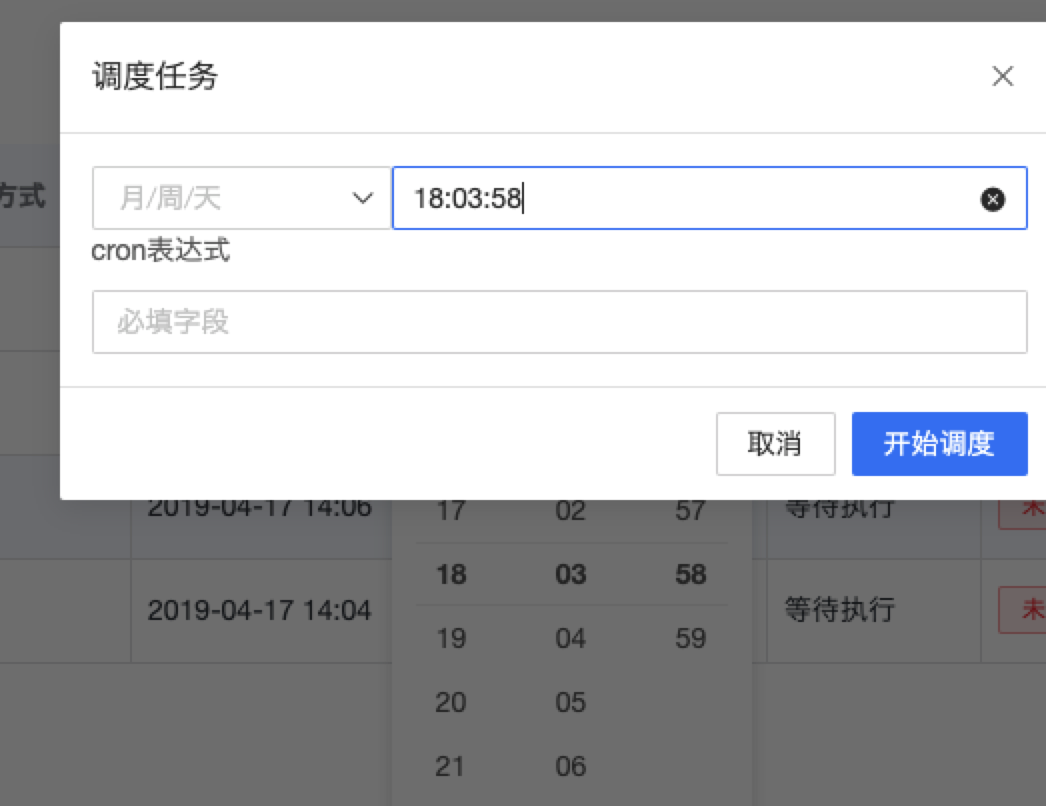Select minute 04 in time picker
Viewport: 1046px width, 806px height.
coord(570,638)
